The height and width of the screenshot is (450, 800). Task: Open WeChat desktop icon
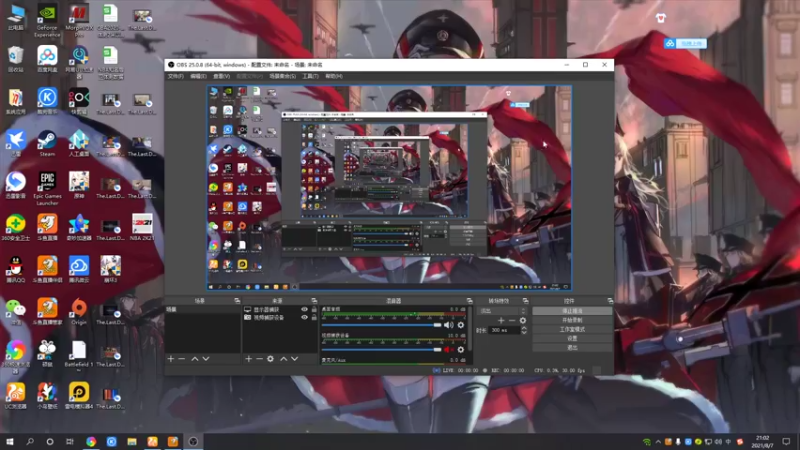click(16, 311)
